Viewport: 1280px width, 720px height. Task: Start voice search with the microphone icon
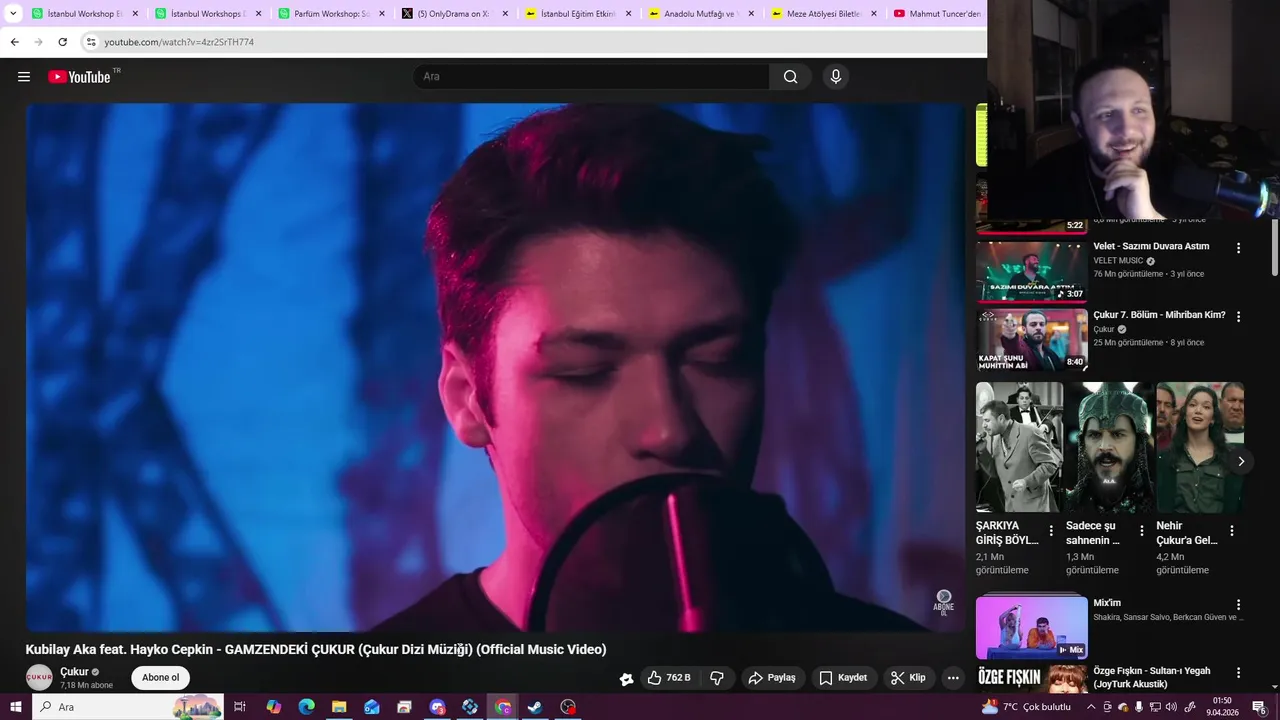click(x=836, y=77)
